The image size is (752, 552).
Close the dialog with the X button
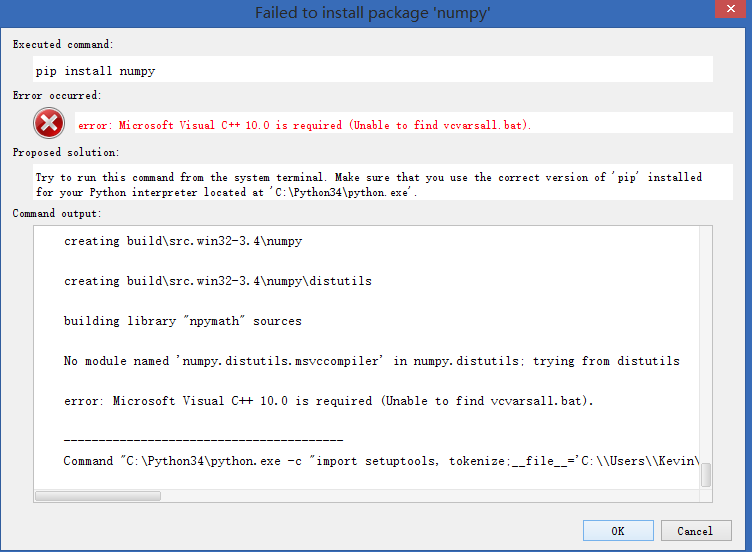730,9
